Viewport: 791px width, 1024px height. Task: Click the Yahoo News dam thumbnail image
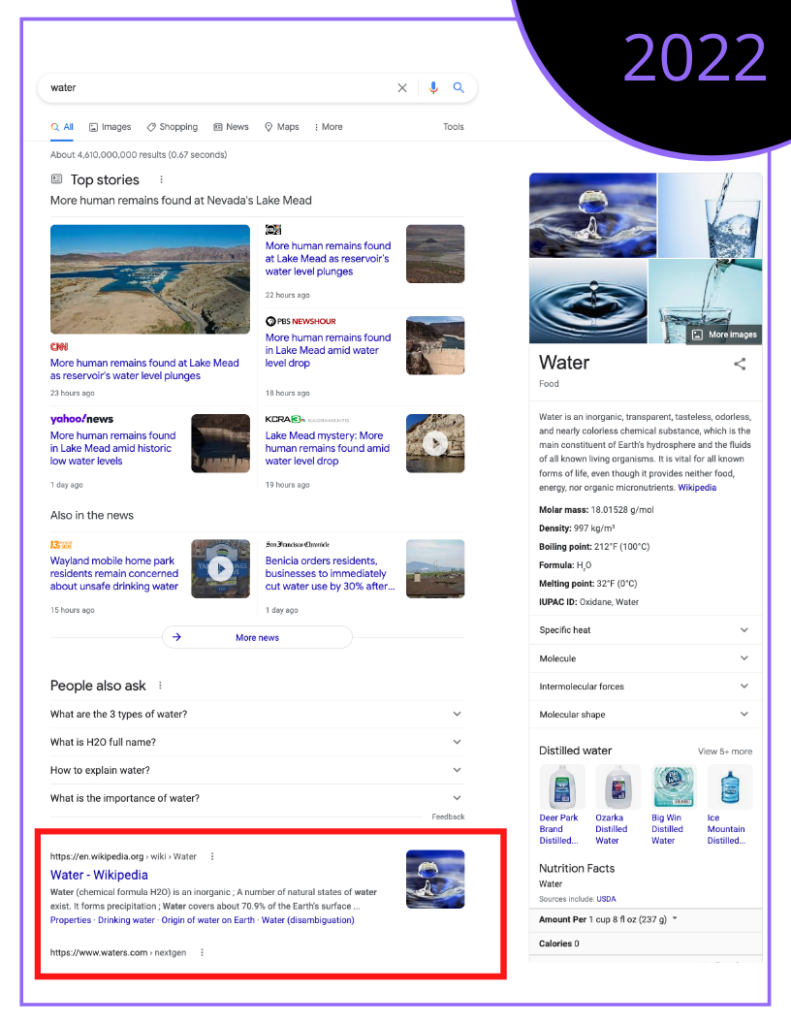click(x=221, y=443)
